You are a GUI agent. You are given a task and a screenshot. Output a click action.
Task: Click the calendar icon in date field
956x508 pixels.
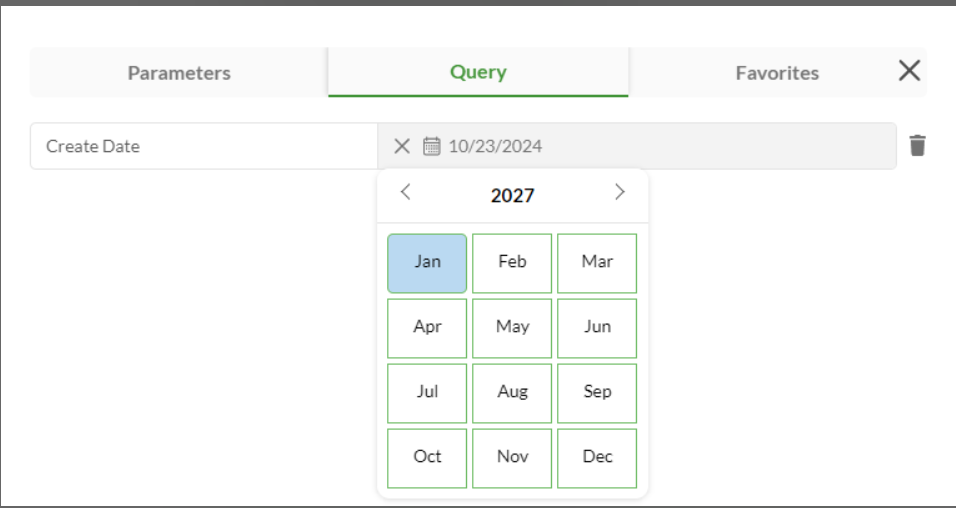(x=431, y=146)
